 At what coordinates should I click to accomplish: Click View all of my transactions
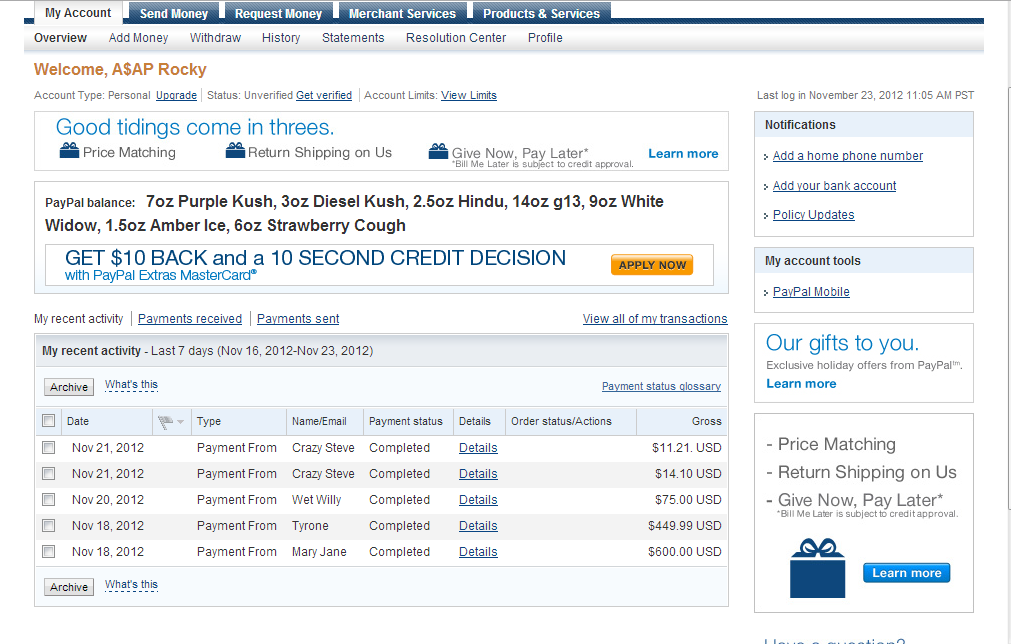[x=655, y=319]
